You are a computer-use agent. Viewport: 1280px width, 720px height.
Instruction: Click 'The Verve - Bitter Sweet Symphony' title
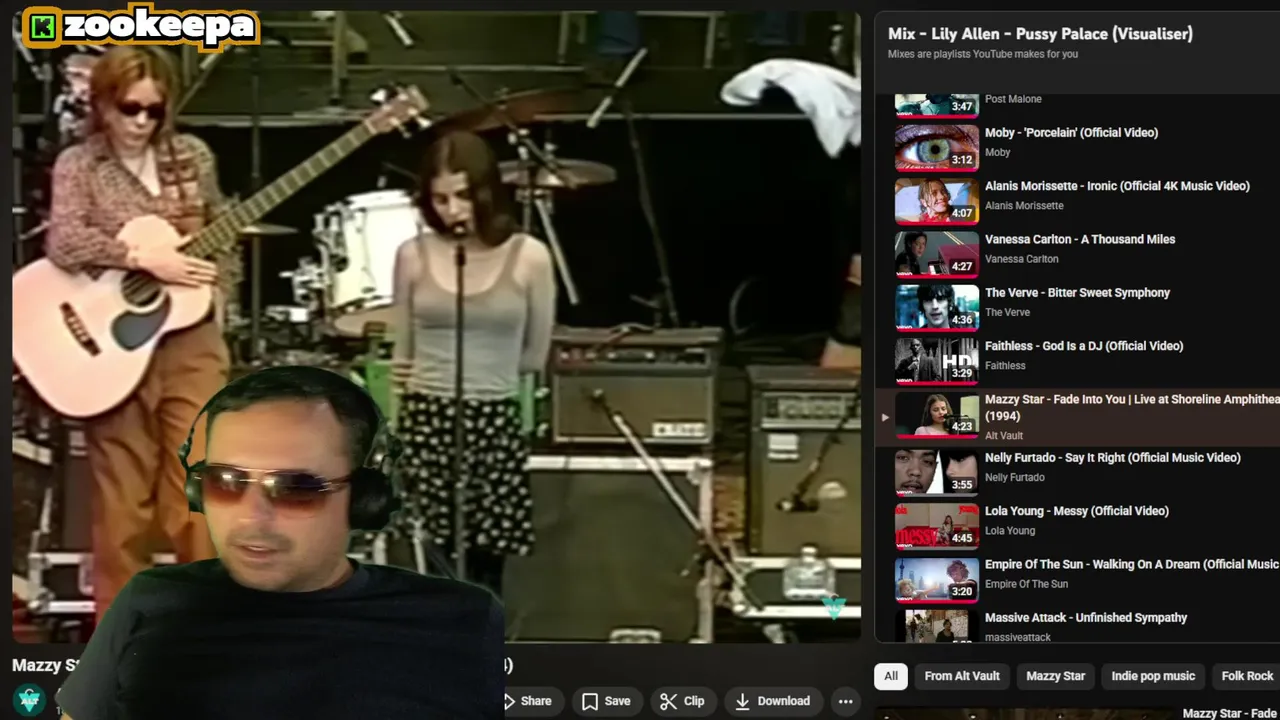pos(1077,293)
